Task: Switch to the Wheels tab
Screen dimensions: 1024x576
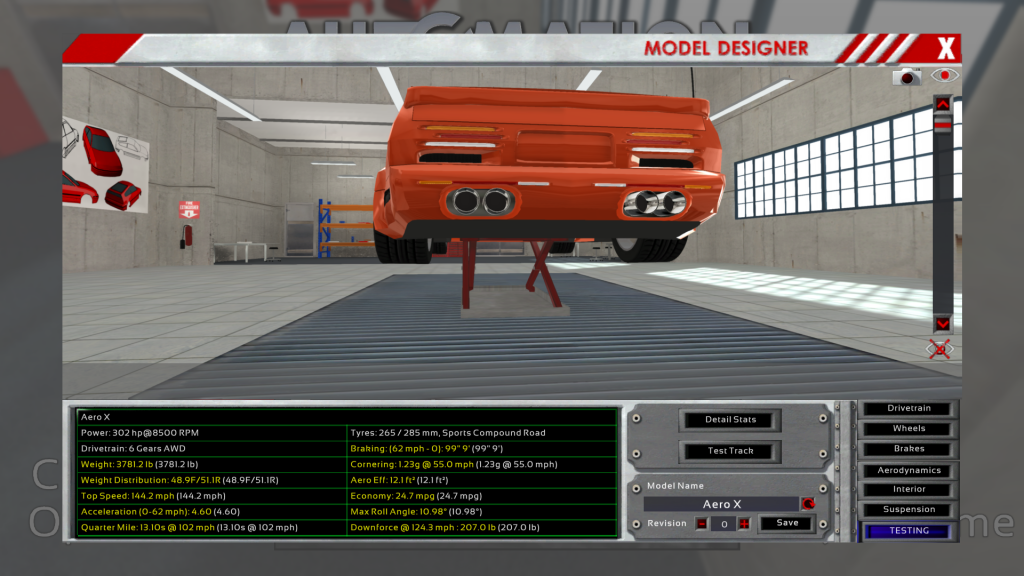Action: 908,429
